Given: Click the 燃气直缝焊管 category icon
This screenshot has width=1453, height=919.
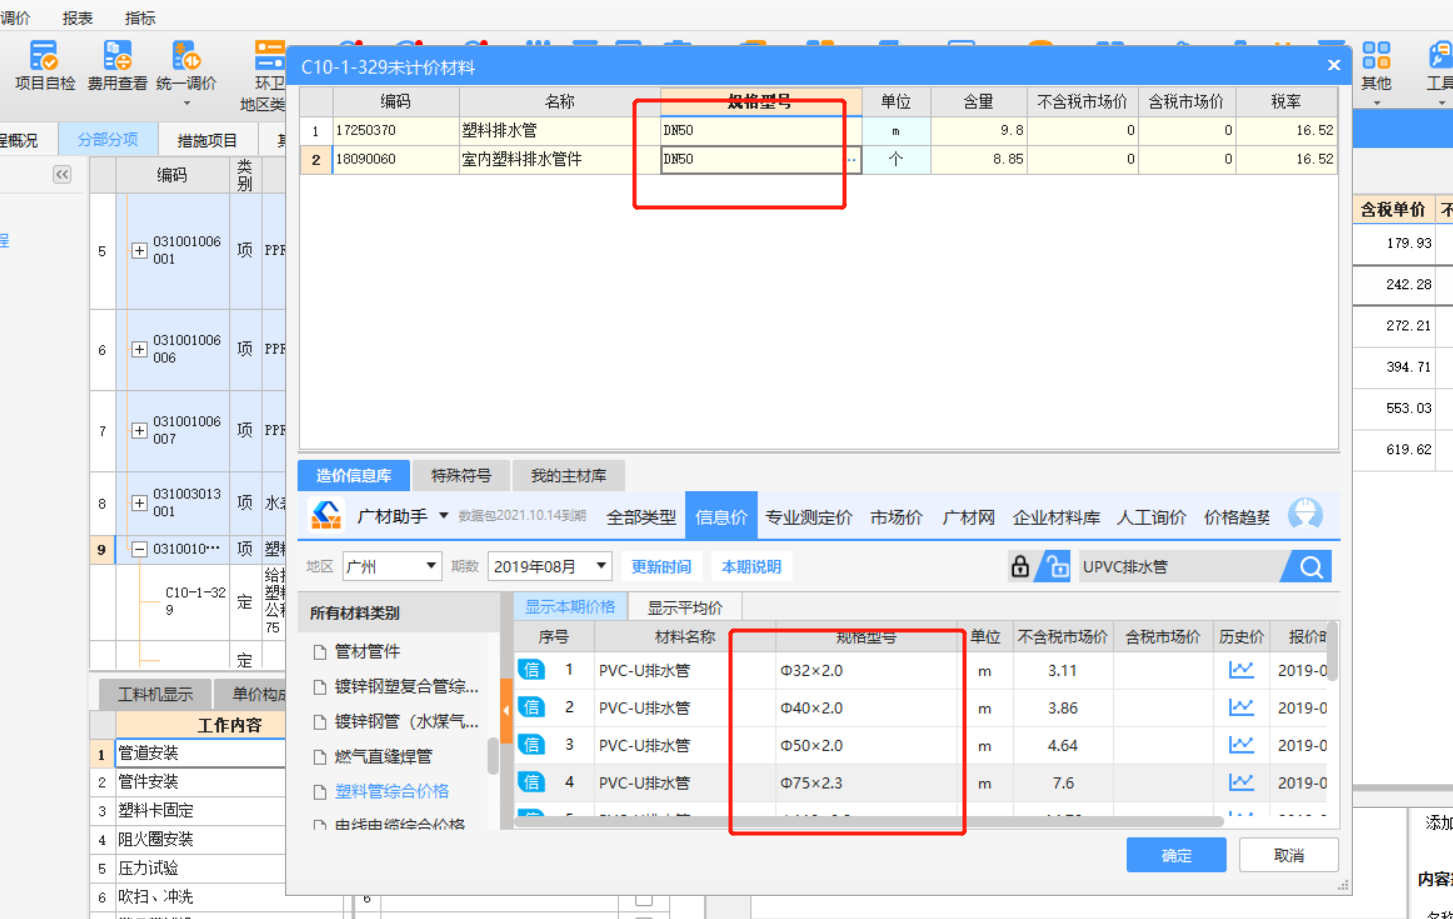Looking at the screenshot, I should pyautogui.click(x=320, y=757).
